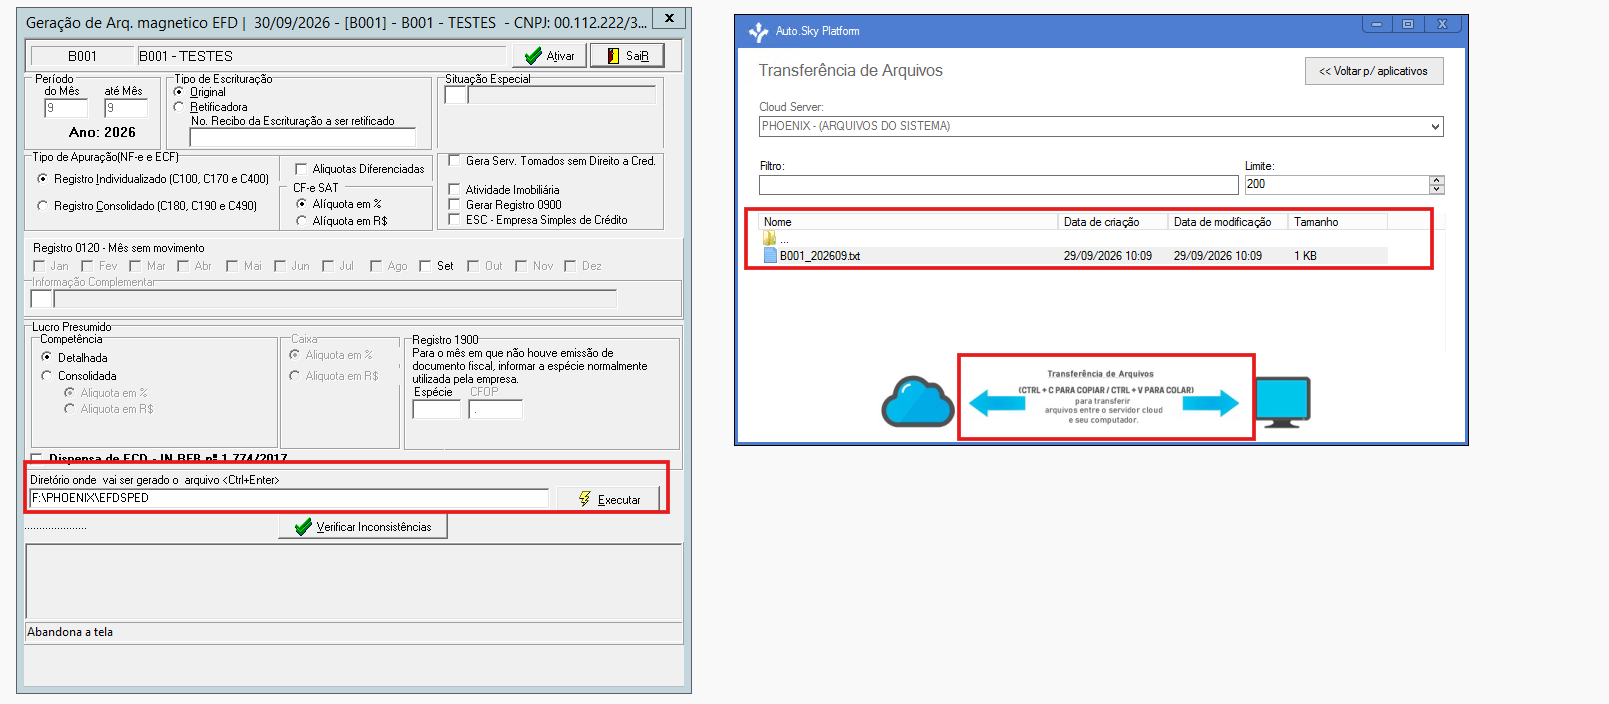The image size is (1609, 704).
Task: Select Detalhada competência option
Action: (46, 357)
